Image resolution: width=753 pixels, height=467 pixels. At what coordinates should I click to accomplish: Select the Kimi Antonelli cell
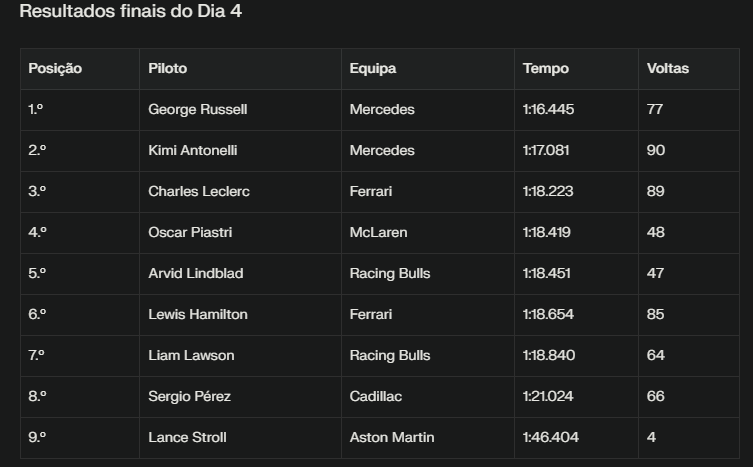coord(192,150)
